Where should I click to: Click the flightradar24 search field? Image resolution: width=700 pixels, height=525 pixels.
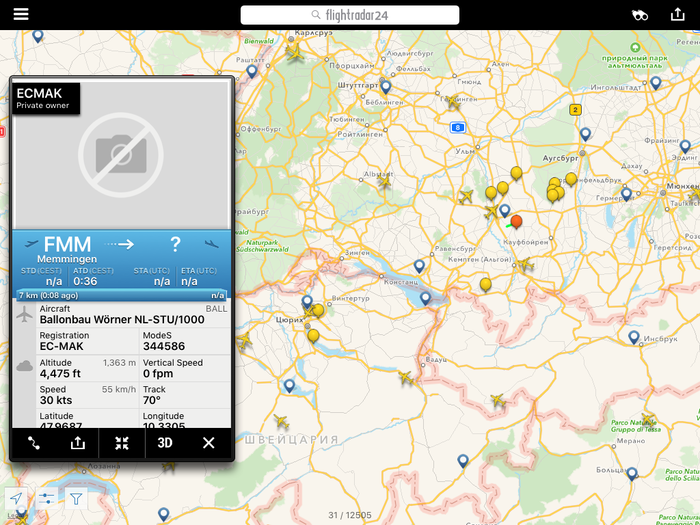(350, 15)
